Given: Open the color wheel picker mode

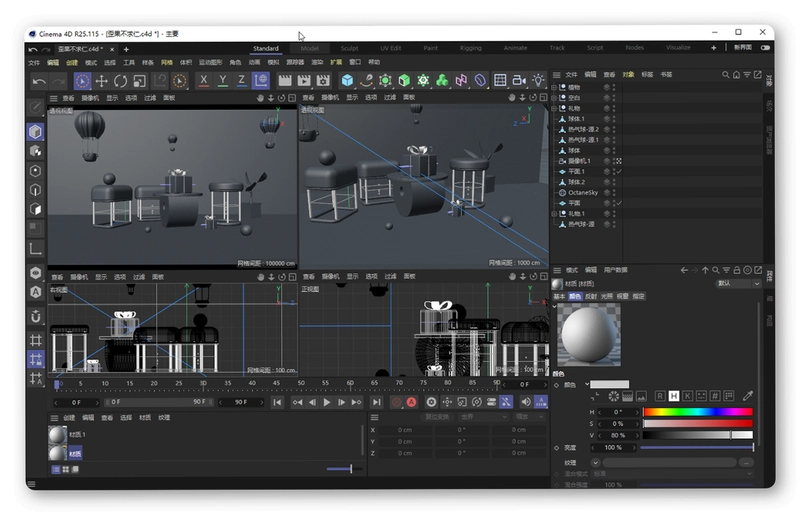Looking at the screenshot, I should [614, 396].
